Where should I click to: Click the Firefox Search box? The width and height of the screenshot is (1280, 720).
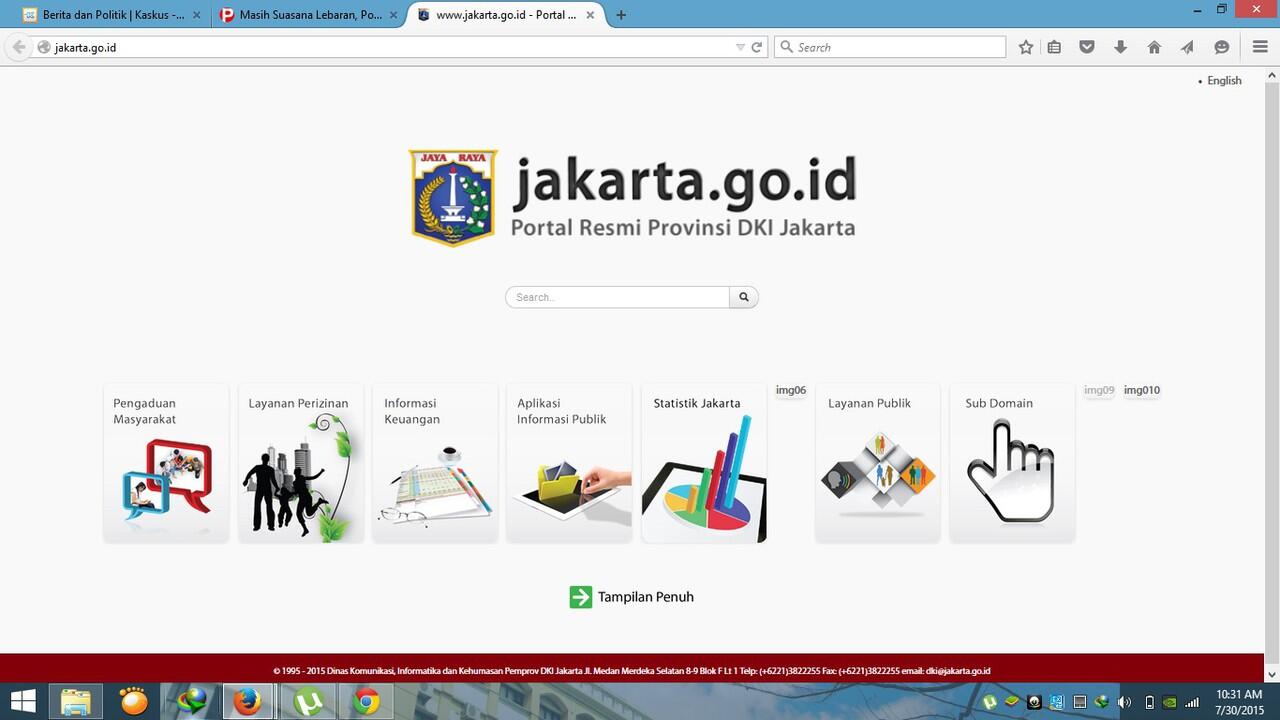(x=889, y=47)
